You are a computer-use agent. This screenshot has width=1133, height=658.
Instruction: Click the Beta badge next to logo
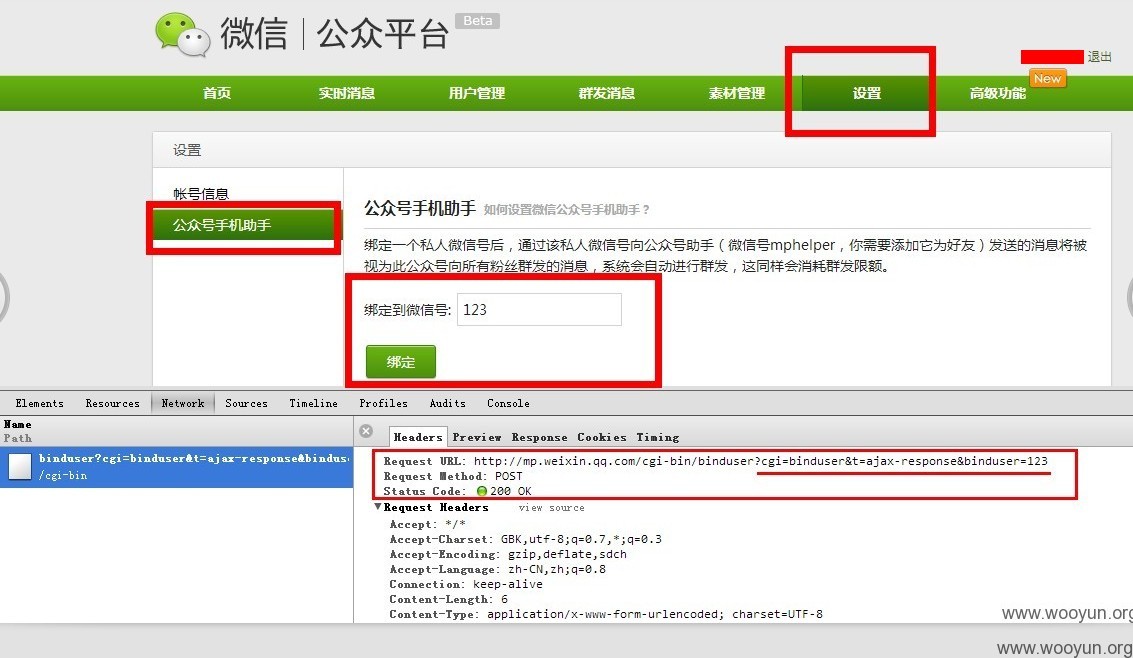click(478, 21)
